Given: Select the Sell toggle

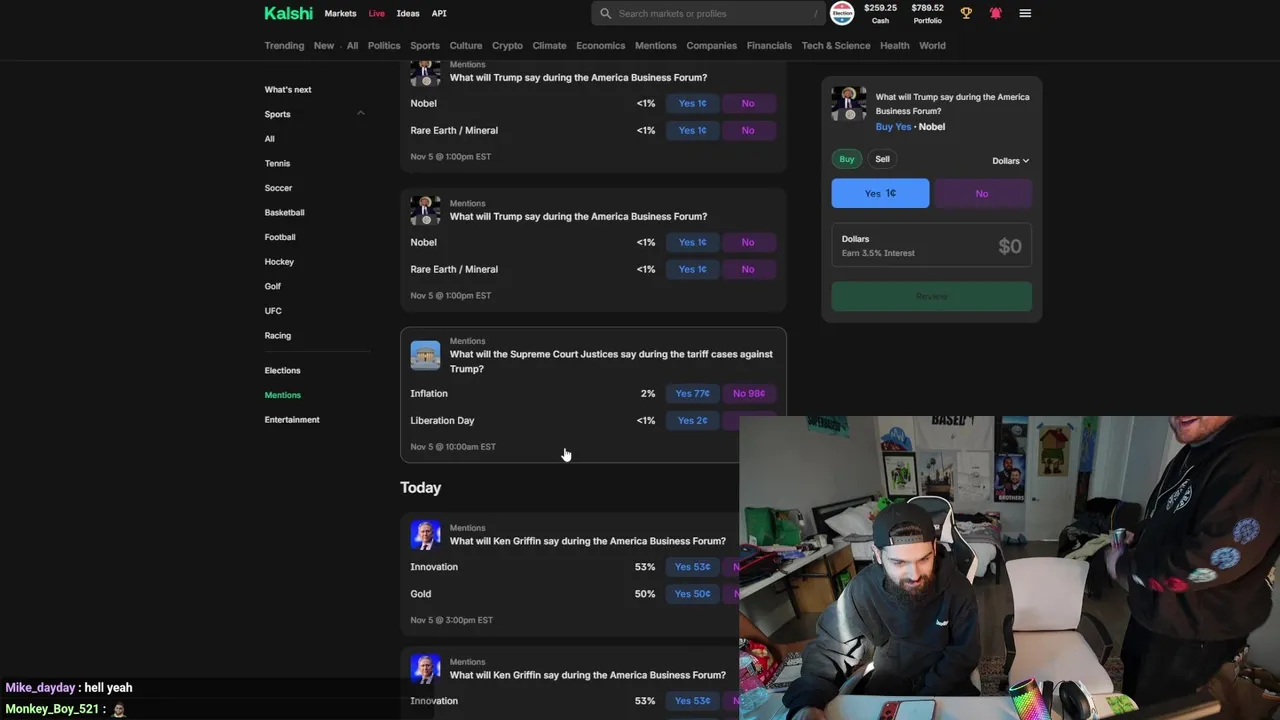Looking at the screenshot, I should pos(882,159).
